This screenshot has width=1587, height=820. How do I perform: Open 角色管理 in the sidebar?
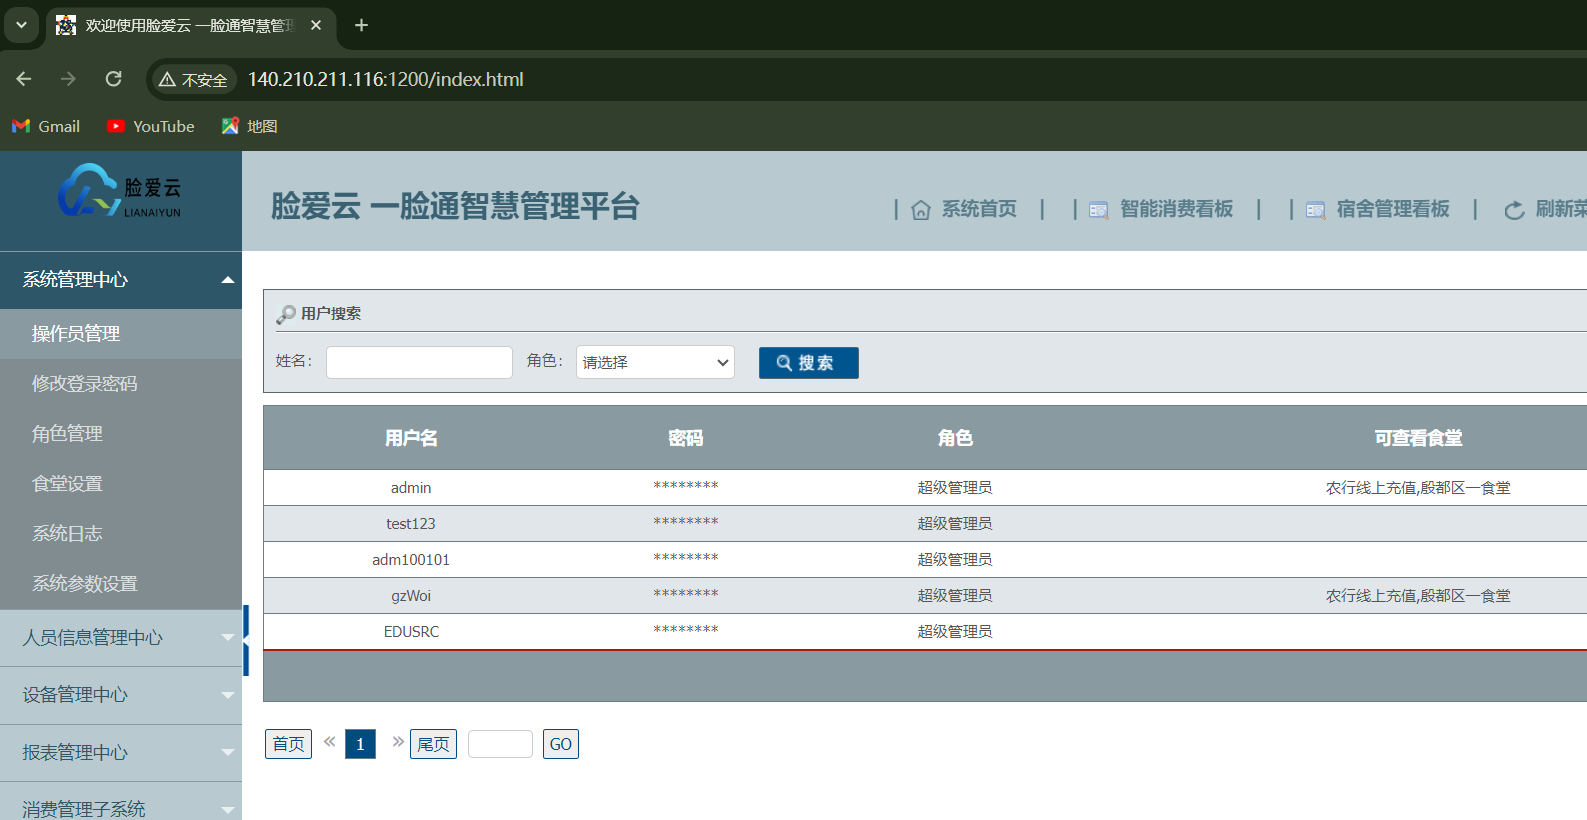pyautogui.click(x=121, y=434)
